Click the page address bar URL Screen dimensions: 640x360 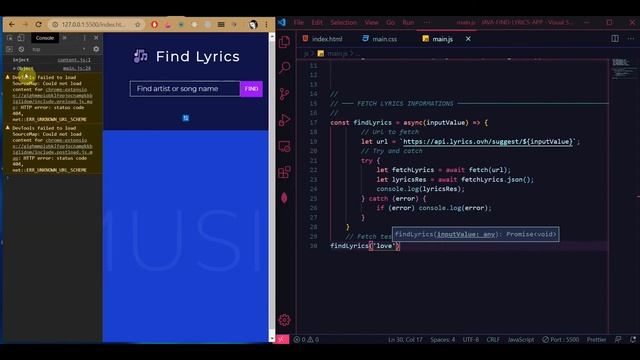pyautogui.click(x=94, y=24)
